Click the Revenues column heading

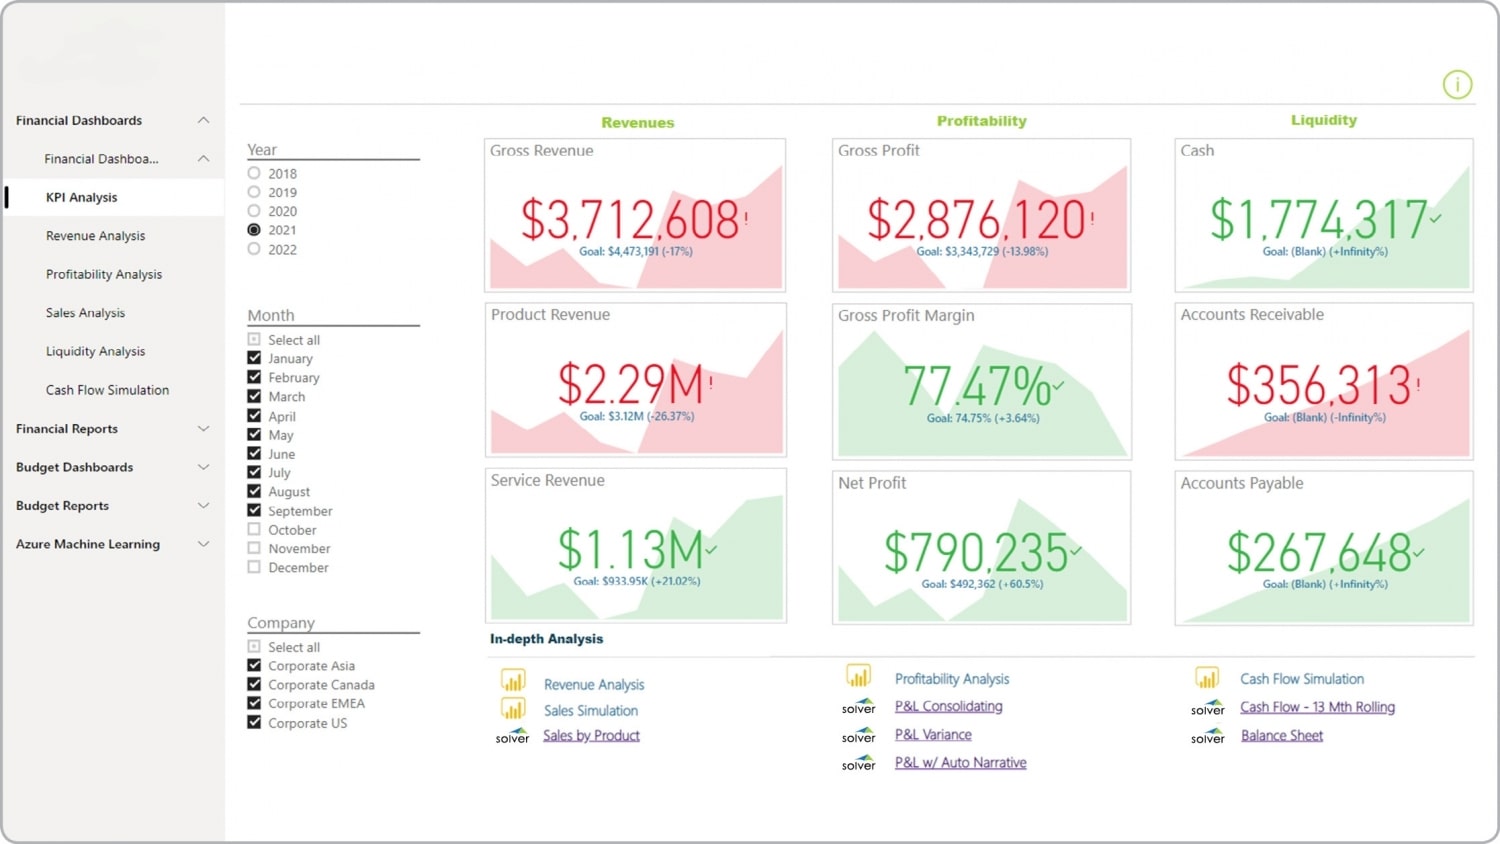pos(638,122)
